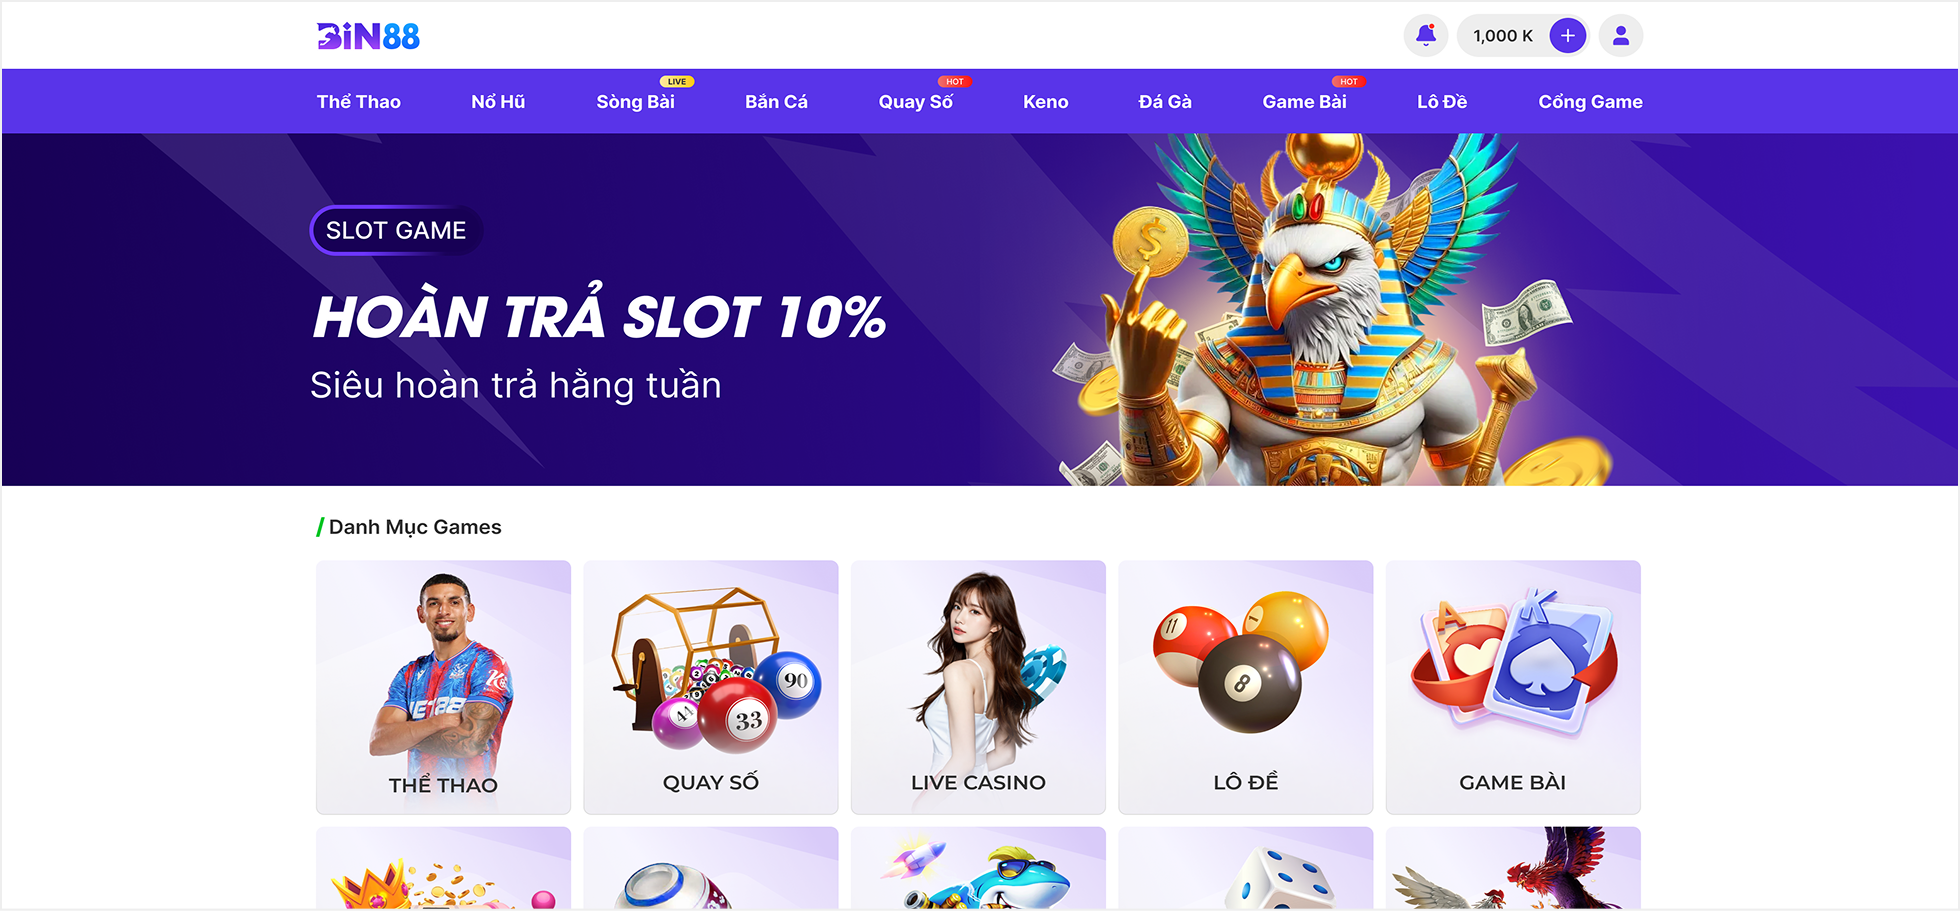The width and height of the screenshot is (1960, 911).
Task: Open Quay Số hot menu item
Action: click(916, 102)
